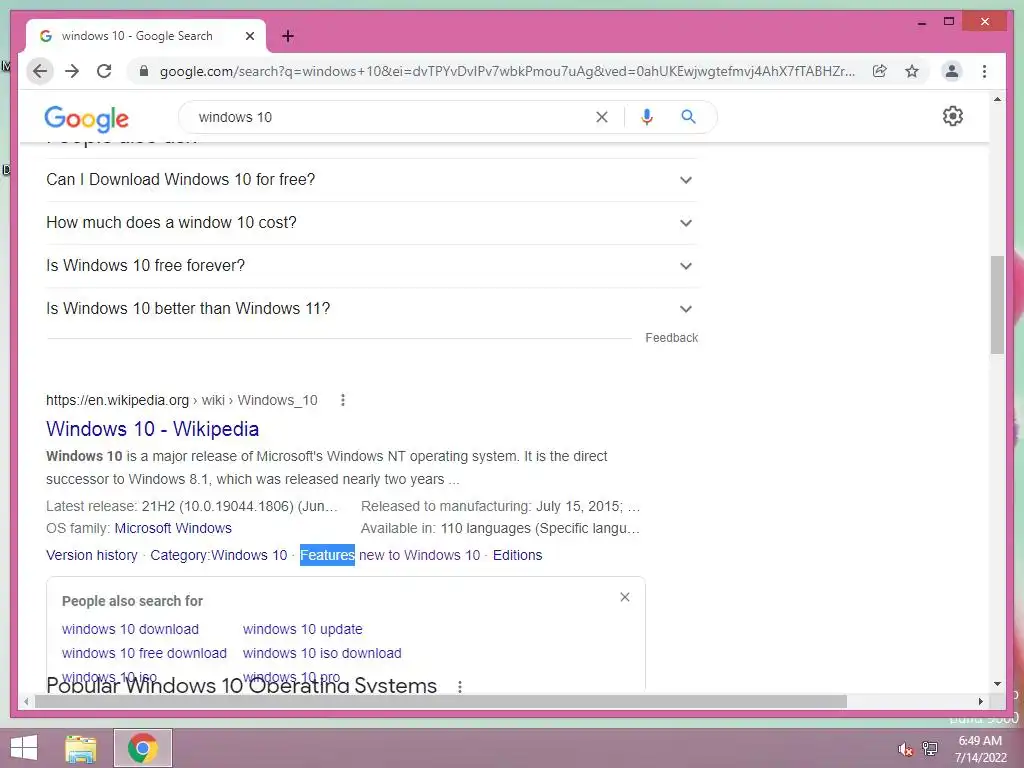Click the muted volume tray icon
This screenshot has width=1024, height=768.
pyautogui.click(x=905, y=749)
